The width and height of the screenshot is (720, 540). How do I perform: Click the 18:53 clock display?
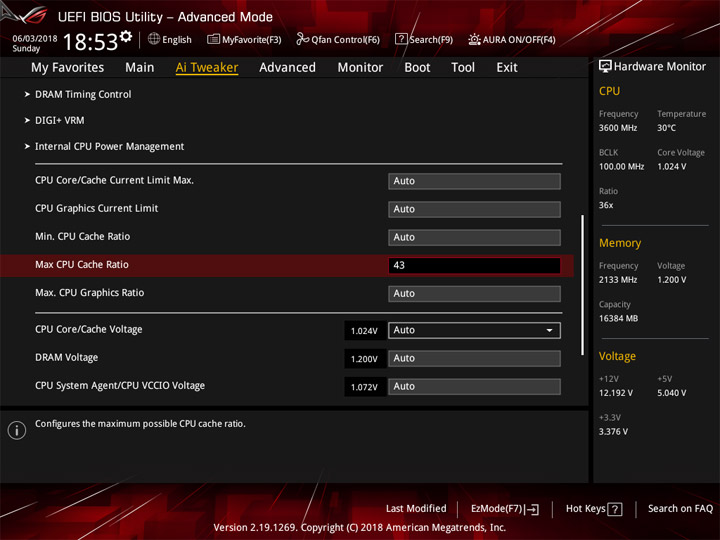coord(90,42)
